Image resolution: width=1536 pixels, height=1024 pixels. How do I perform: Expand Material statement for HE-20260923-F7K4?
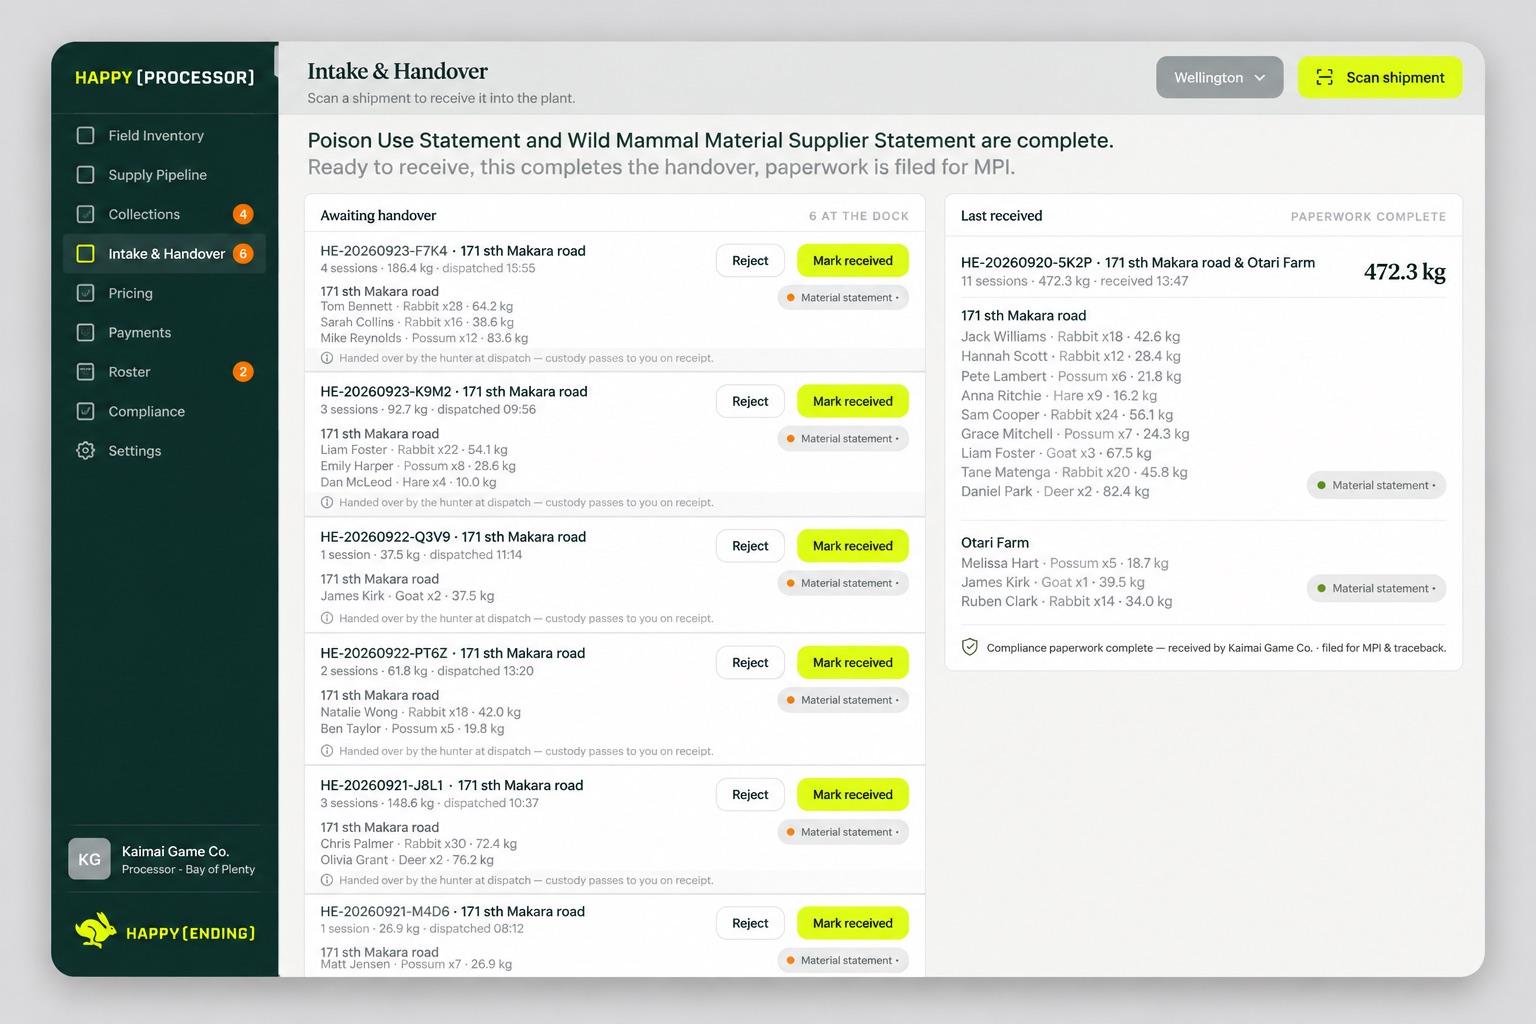point(843,297)
